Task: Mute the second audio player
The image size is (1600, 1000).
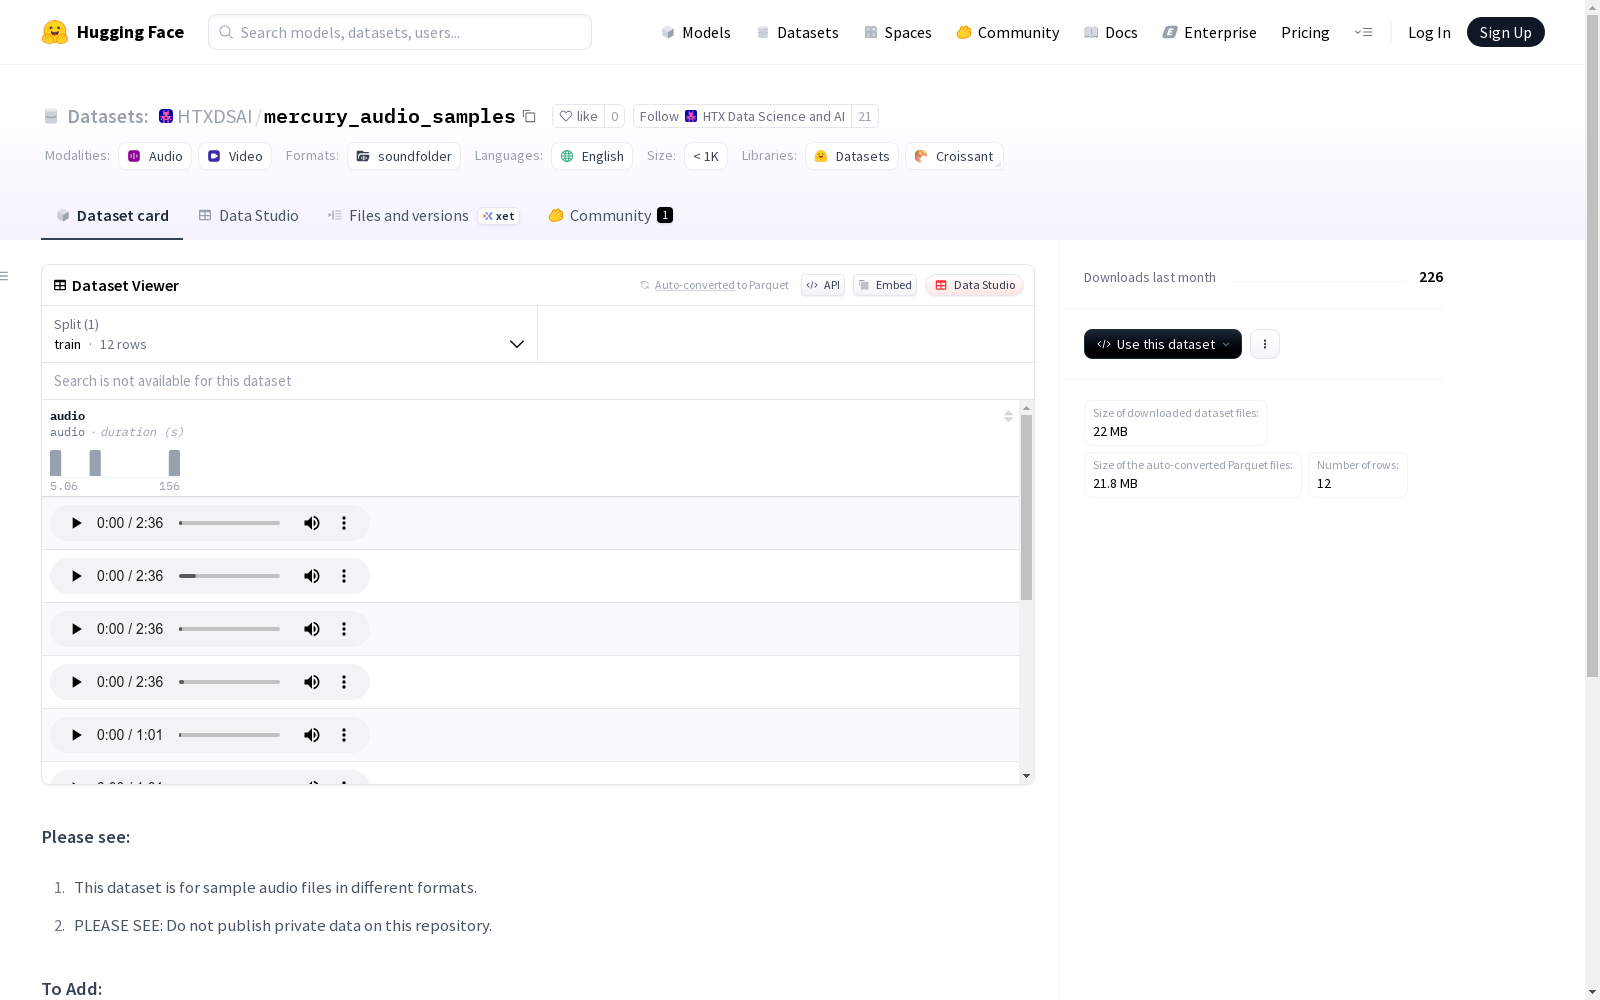Action: [312, 576]
